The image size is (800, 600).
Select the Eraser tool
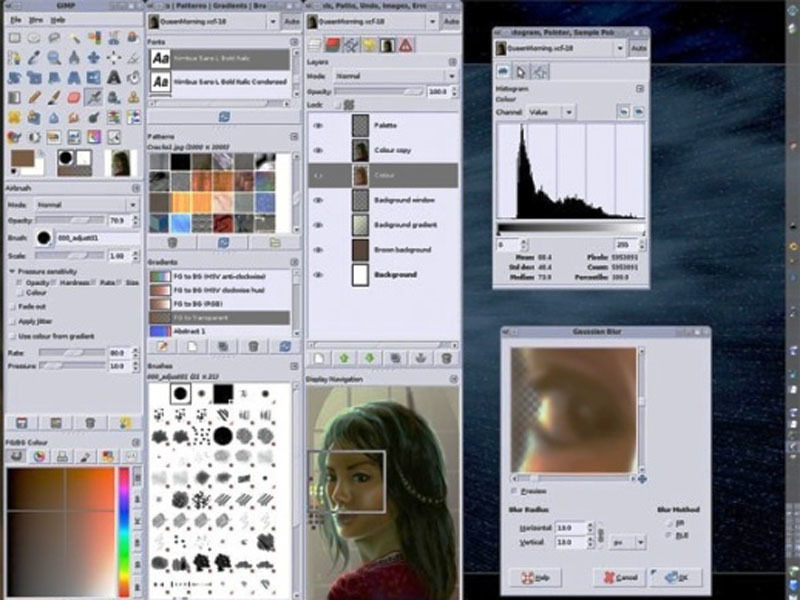click(74, 97)
